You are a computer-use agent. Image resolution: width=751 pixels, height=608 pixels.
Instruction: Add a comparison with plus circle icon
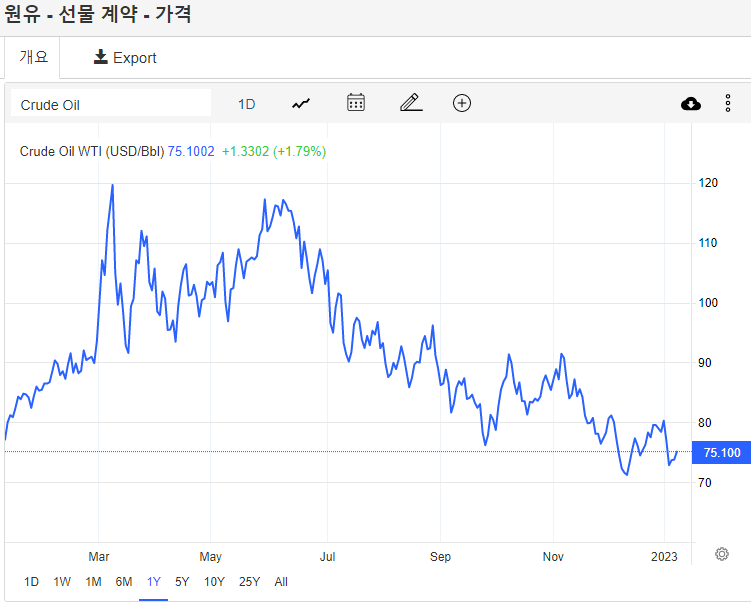tap(462, 103)
